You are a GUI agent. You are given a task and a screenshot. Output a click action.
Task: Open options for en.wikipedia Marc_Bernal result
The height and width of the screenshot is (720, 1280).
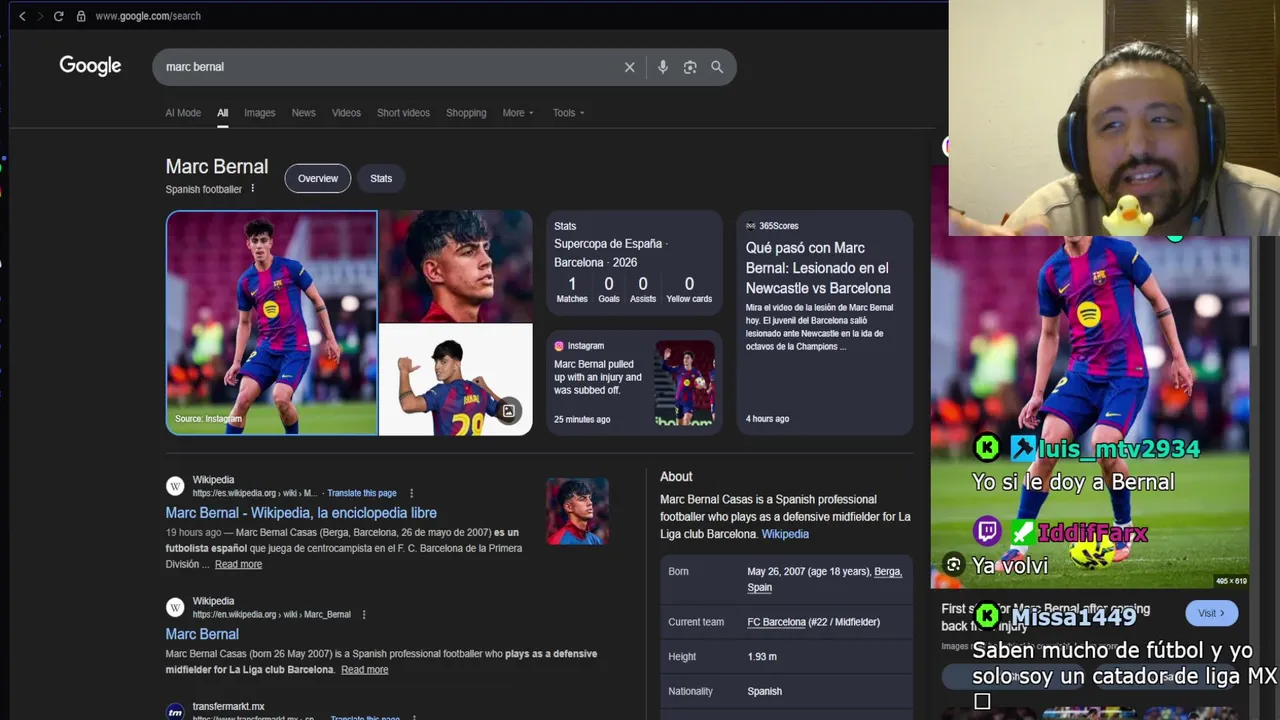[364, 614]
